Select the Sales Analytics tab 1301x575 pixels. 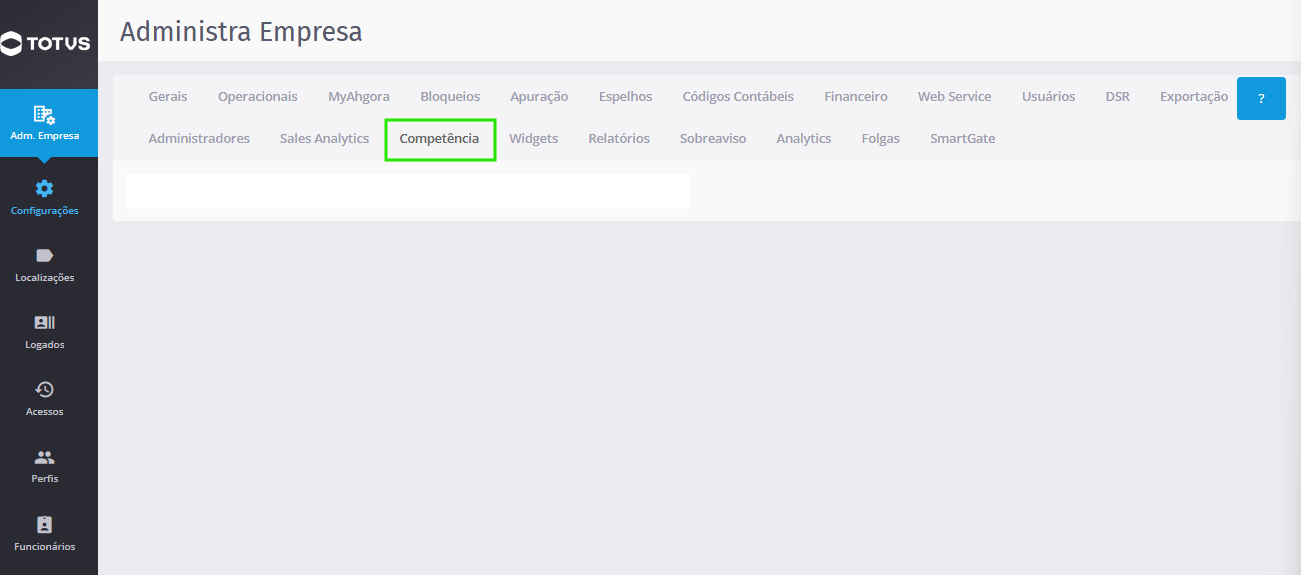[324, 138]
